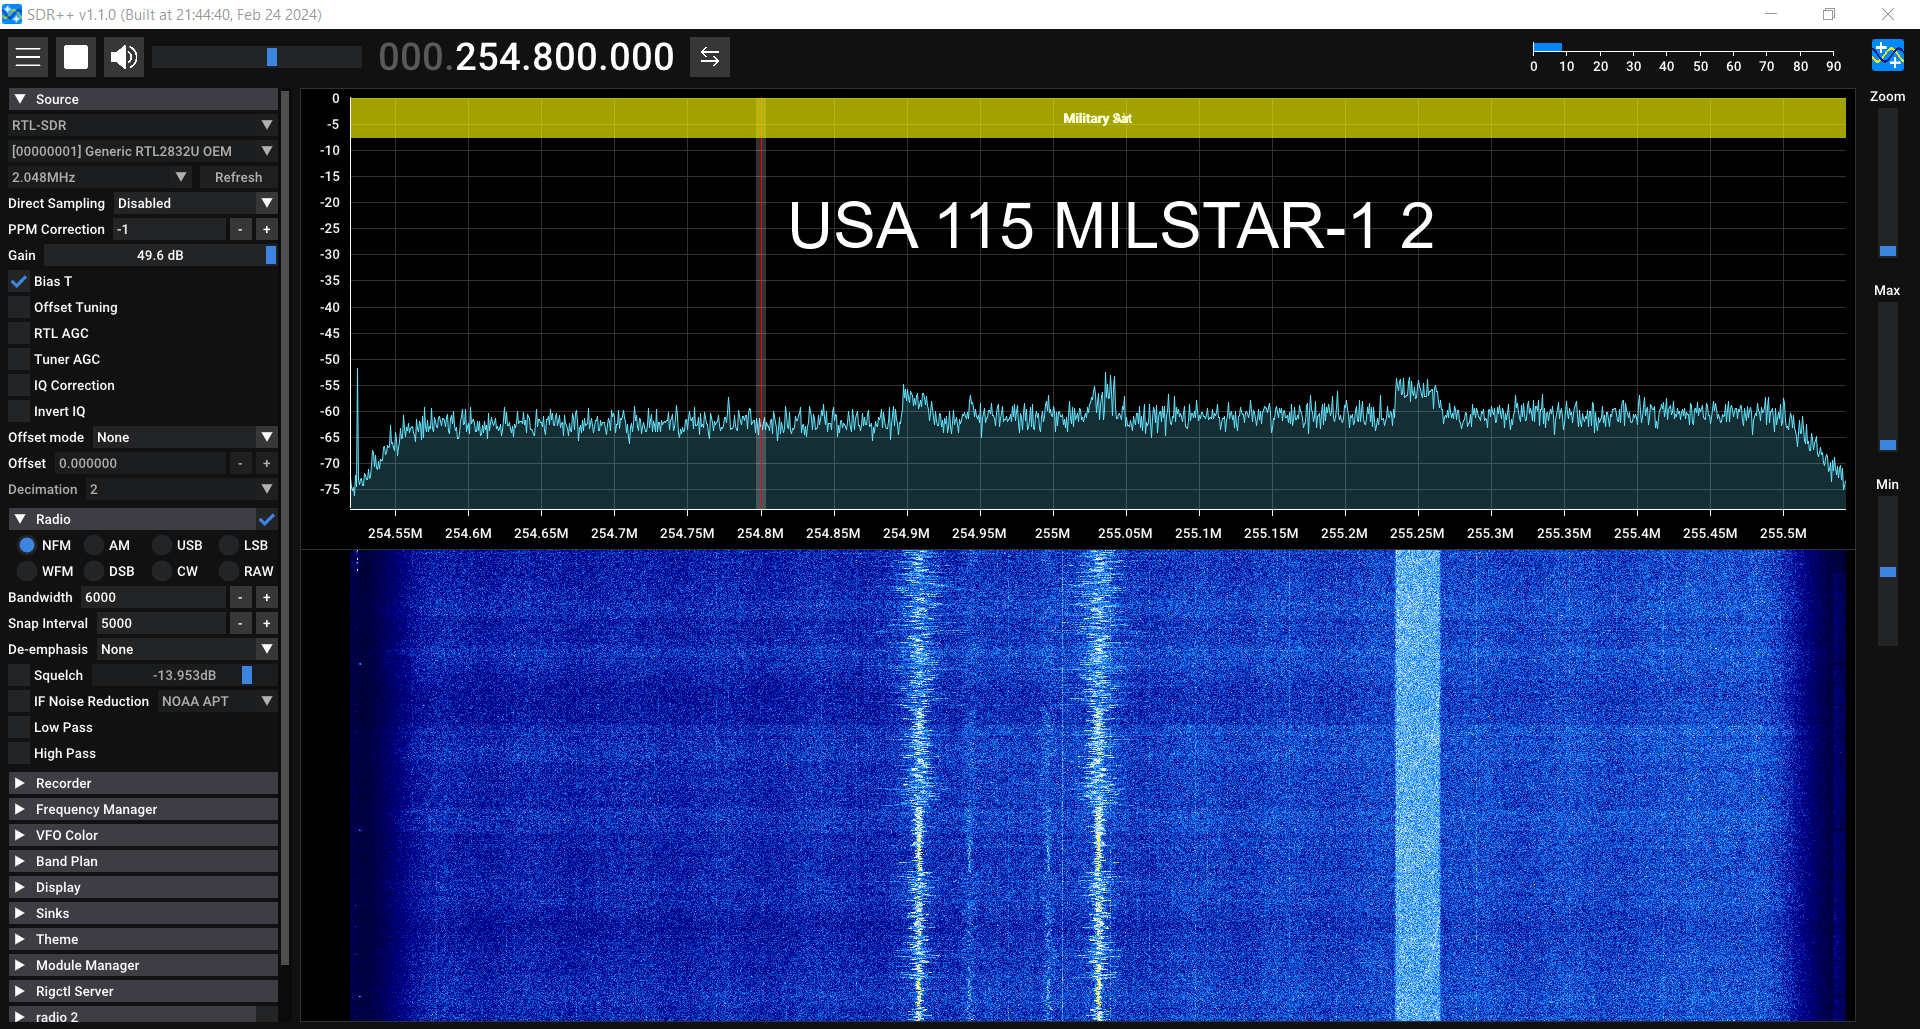The width and height of the screenshot is (1920, 1029).
Task: Toggle the hamburger menu button
Action: tap(28, 57)
